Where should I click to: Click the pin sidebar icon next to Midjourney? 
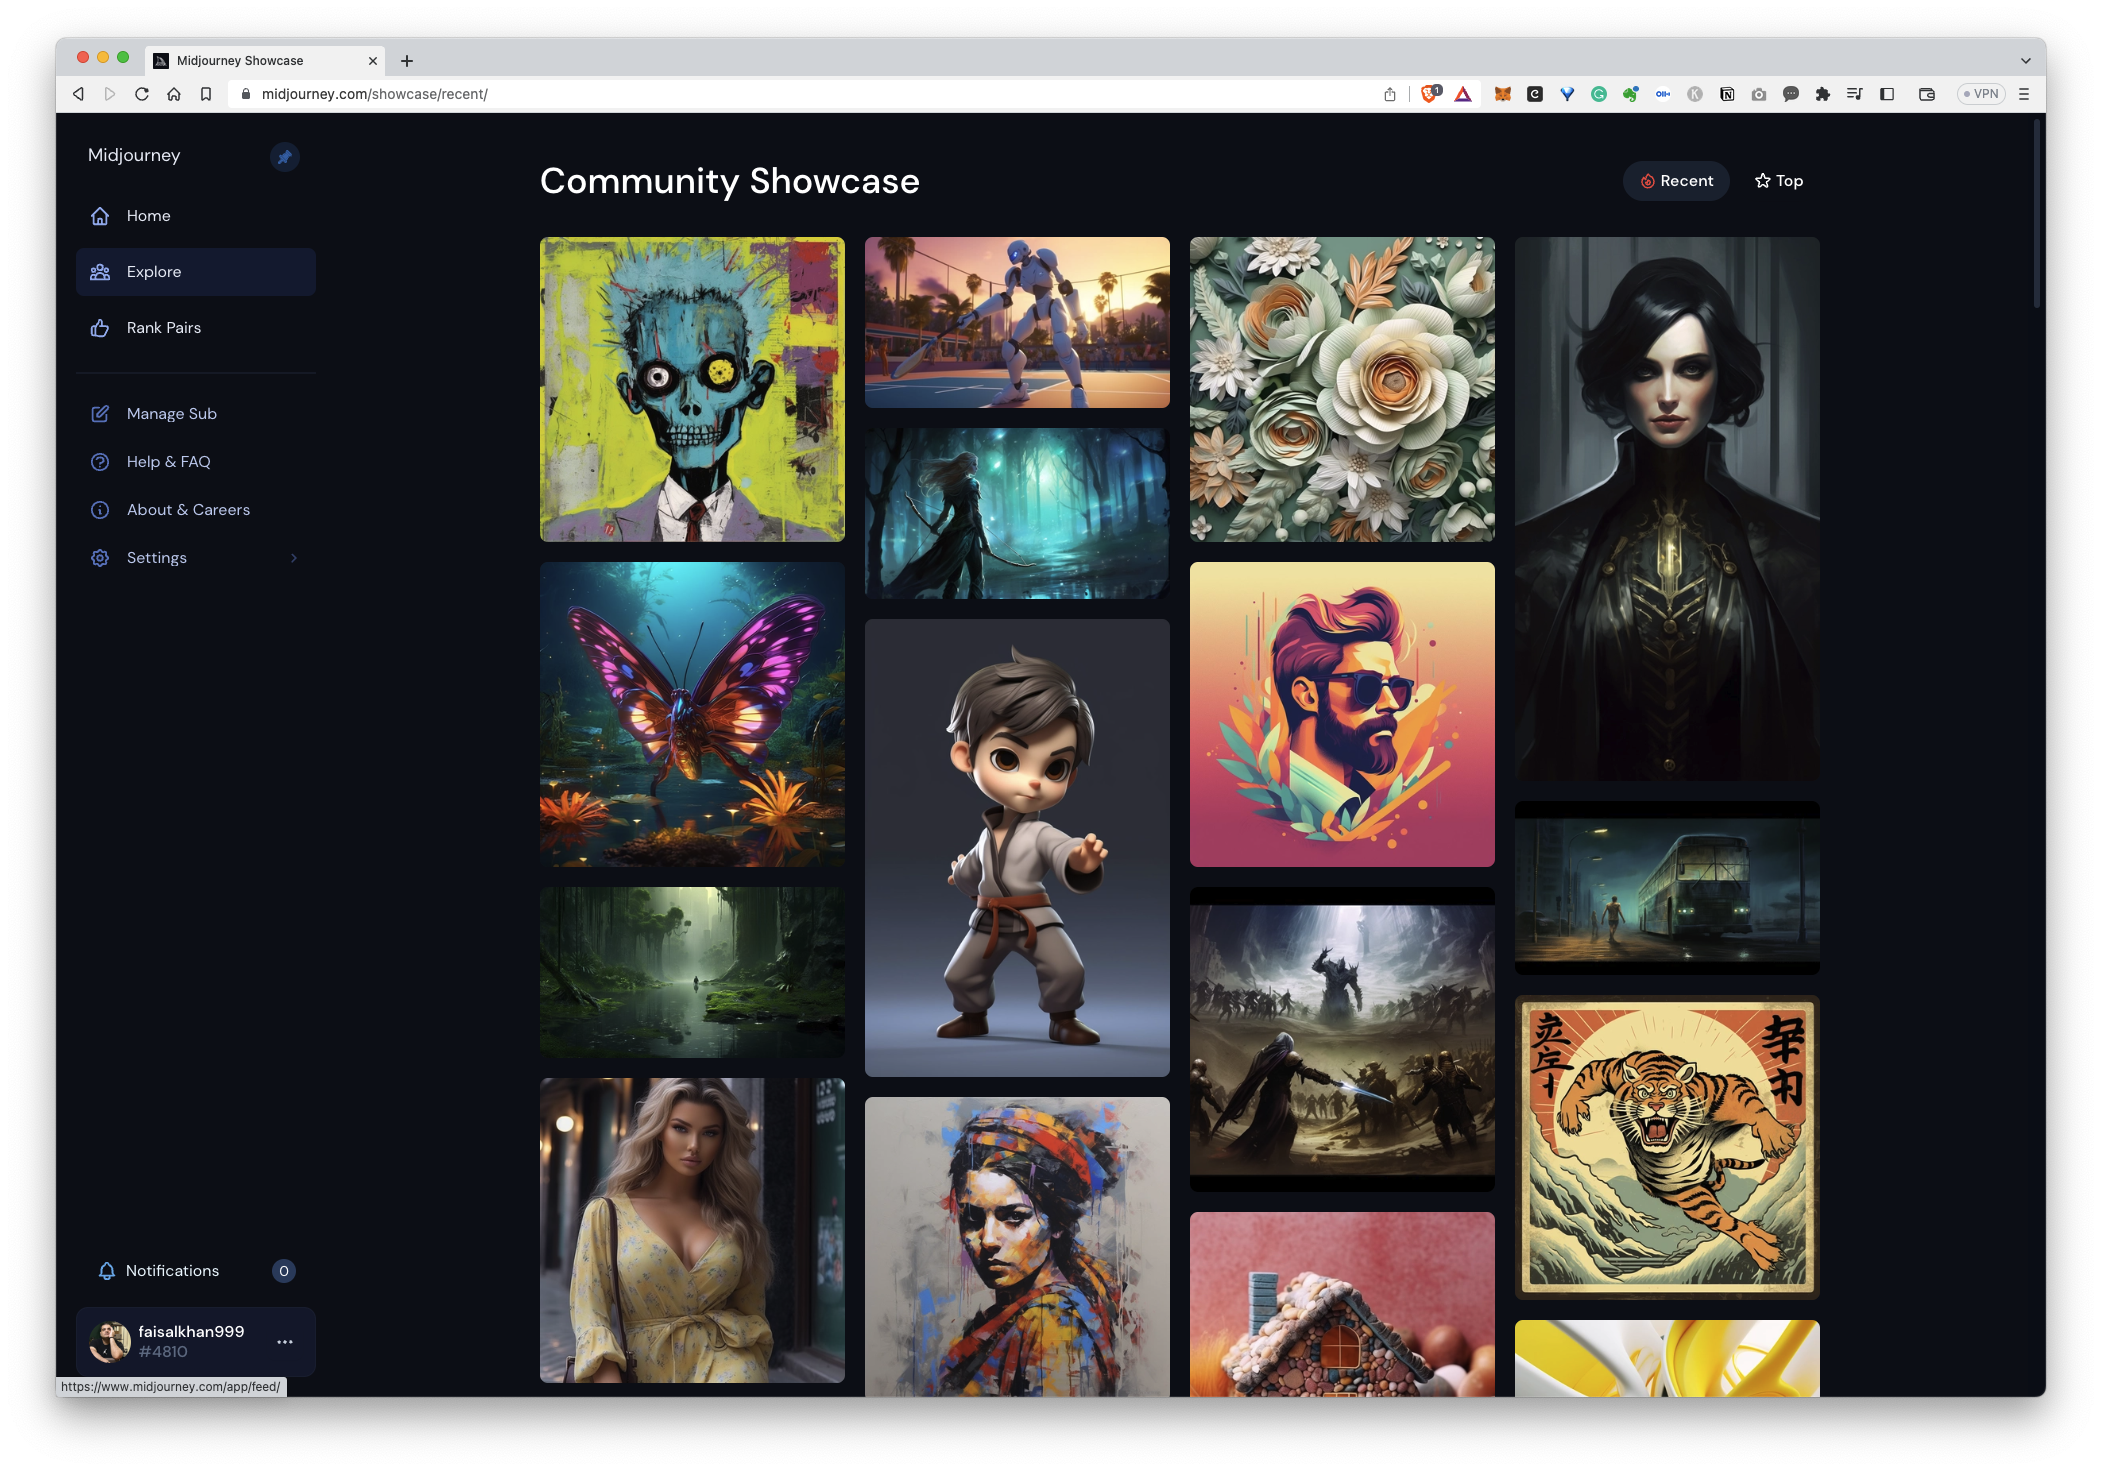285,157
